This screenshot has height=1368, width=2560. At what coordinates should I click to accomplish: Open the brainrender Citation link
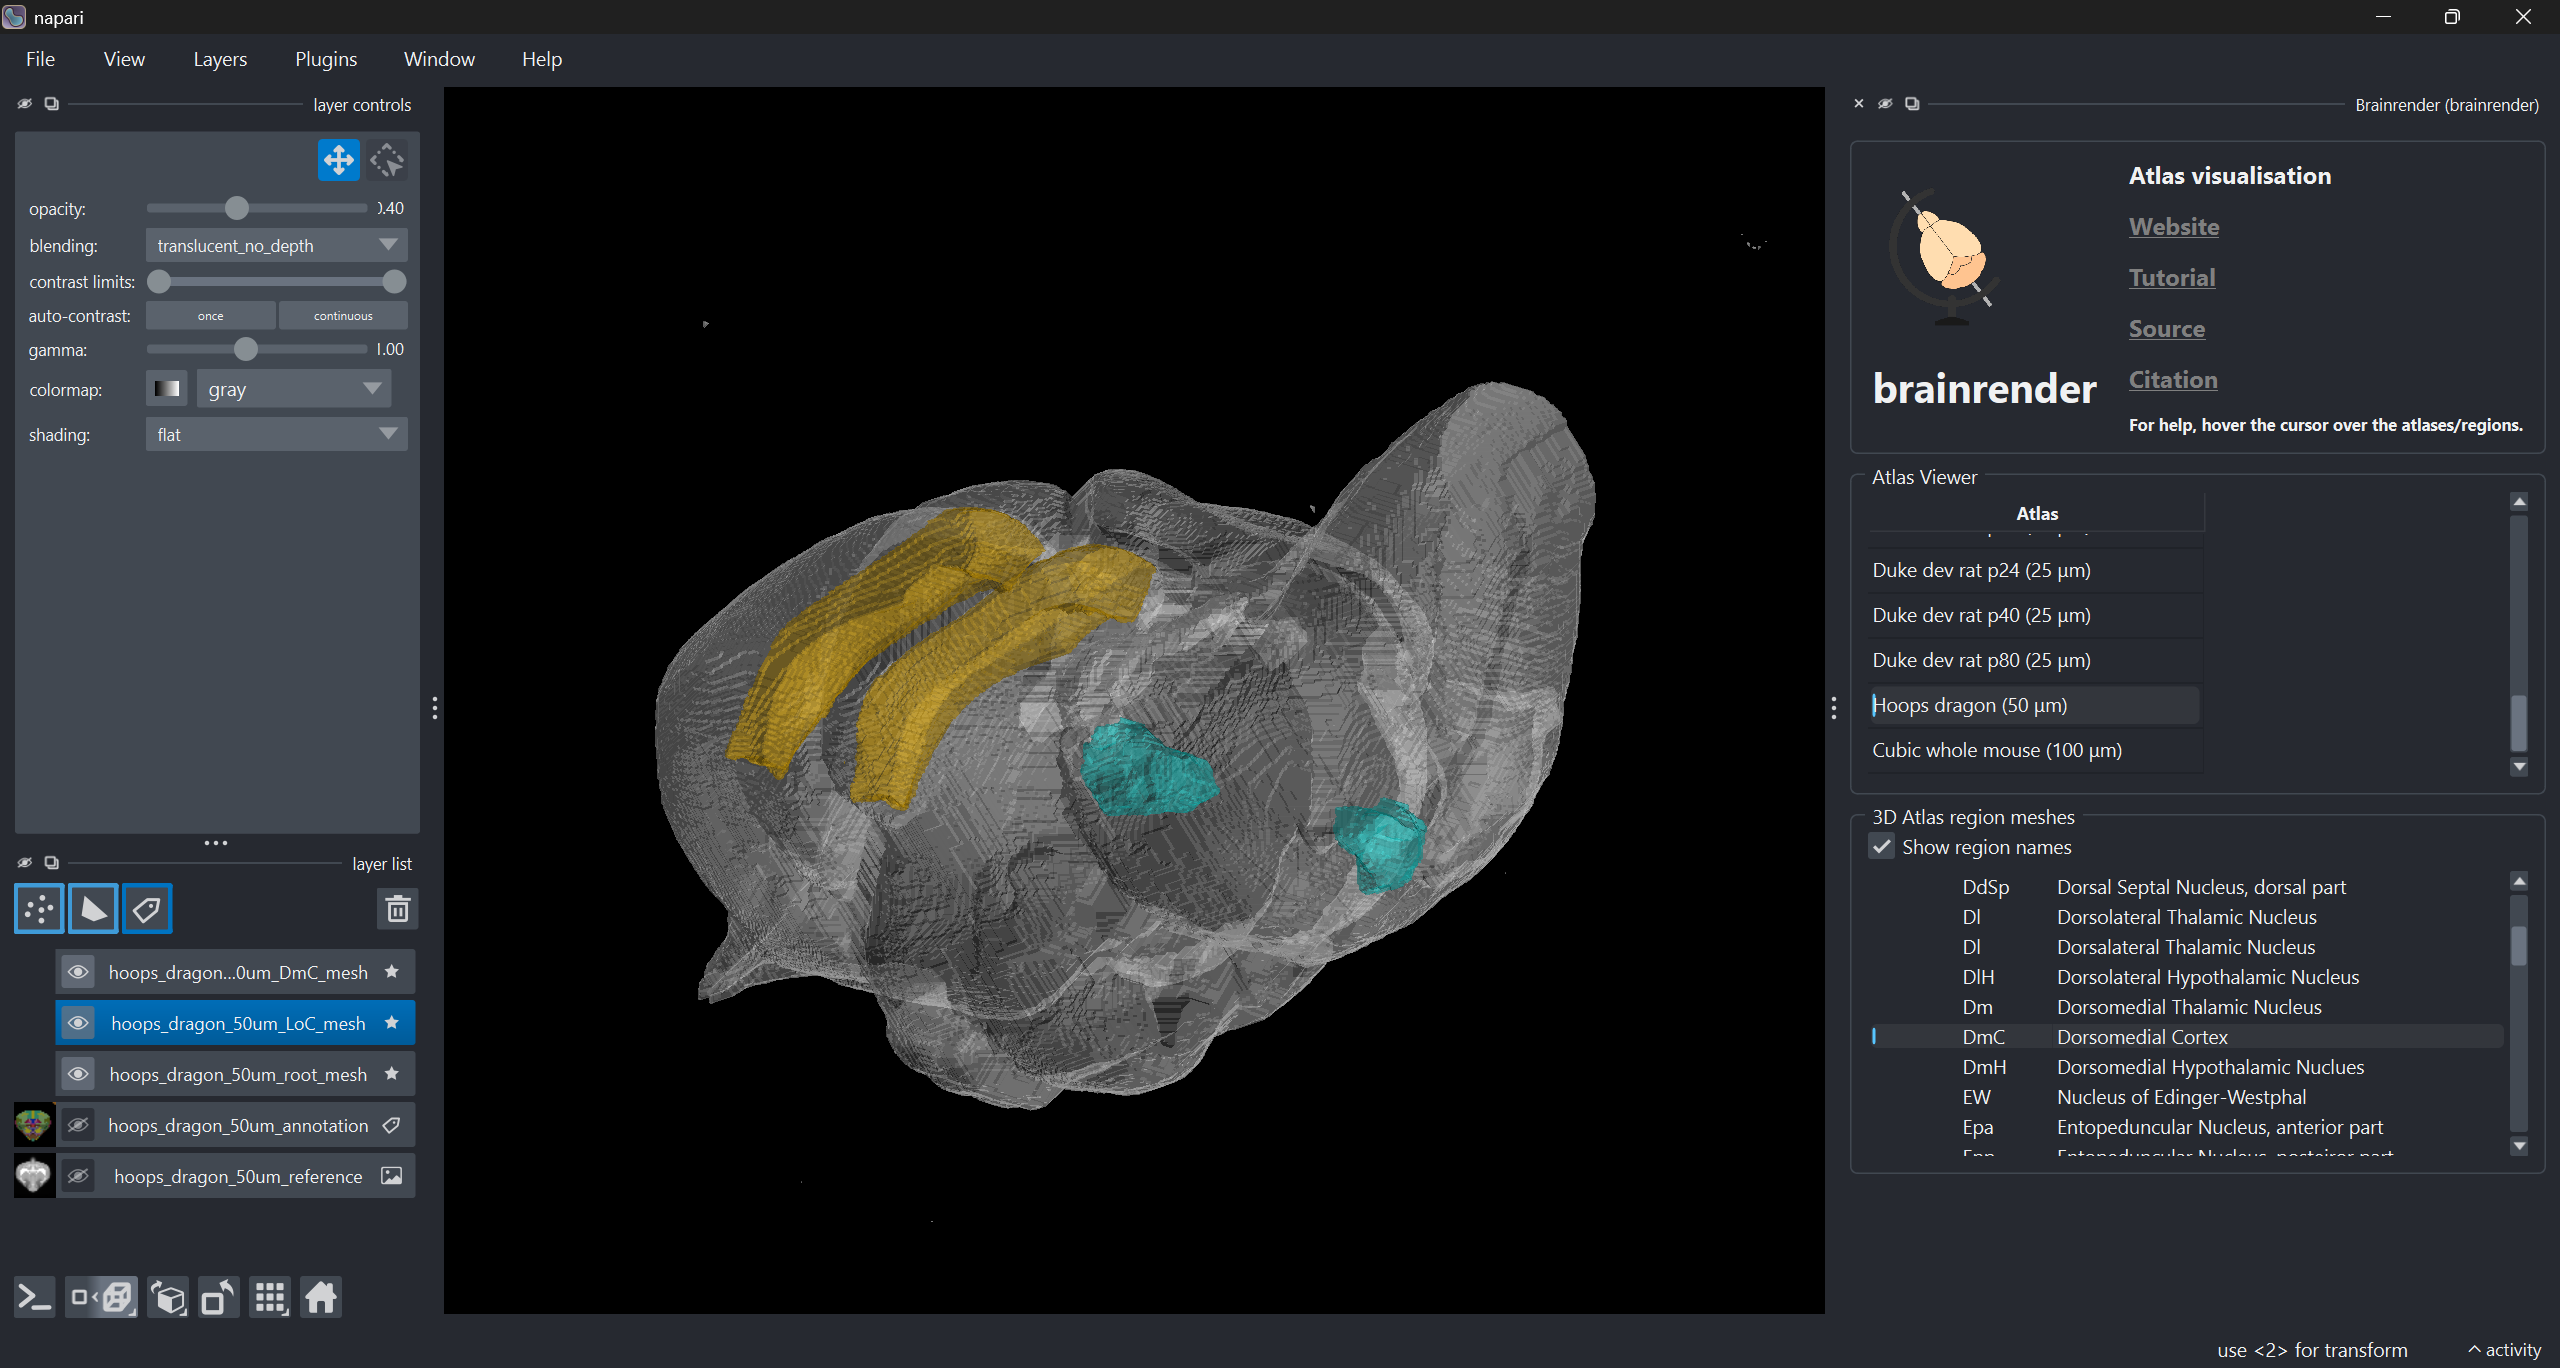point(2173,380)
